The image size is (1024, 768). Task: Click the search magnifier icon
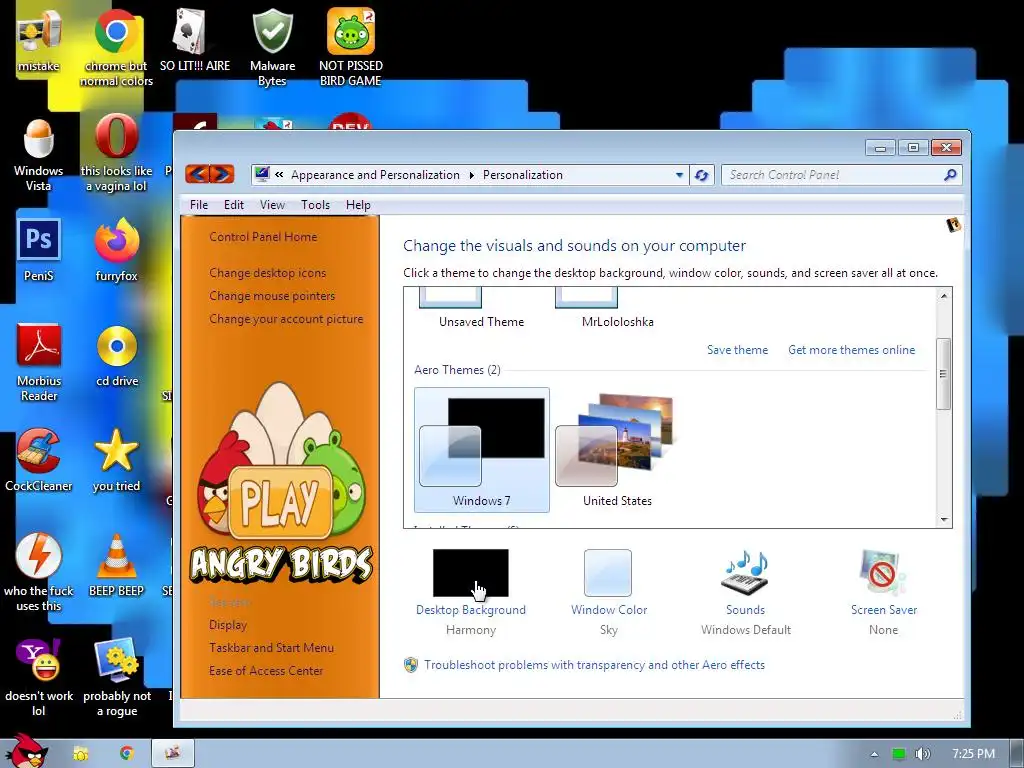950,175
